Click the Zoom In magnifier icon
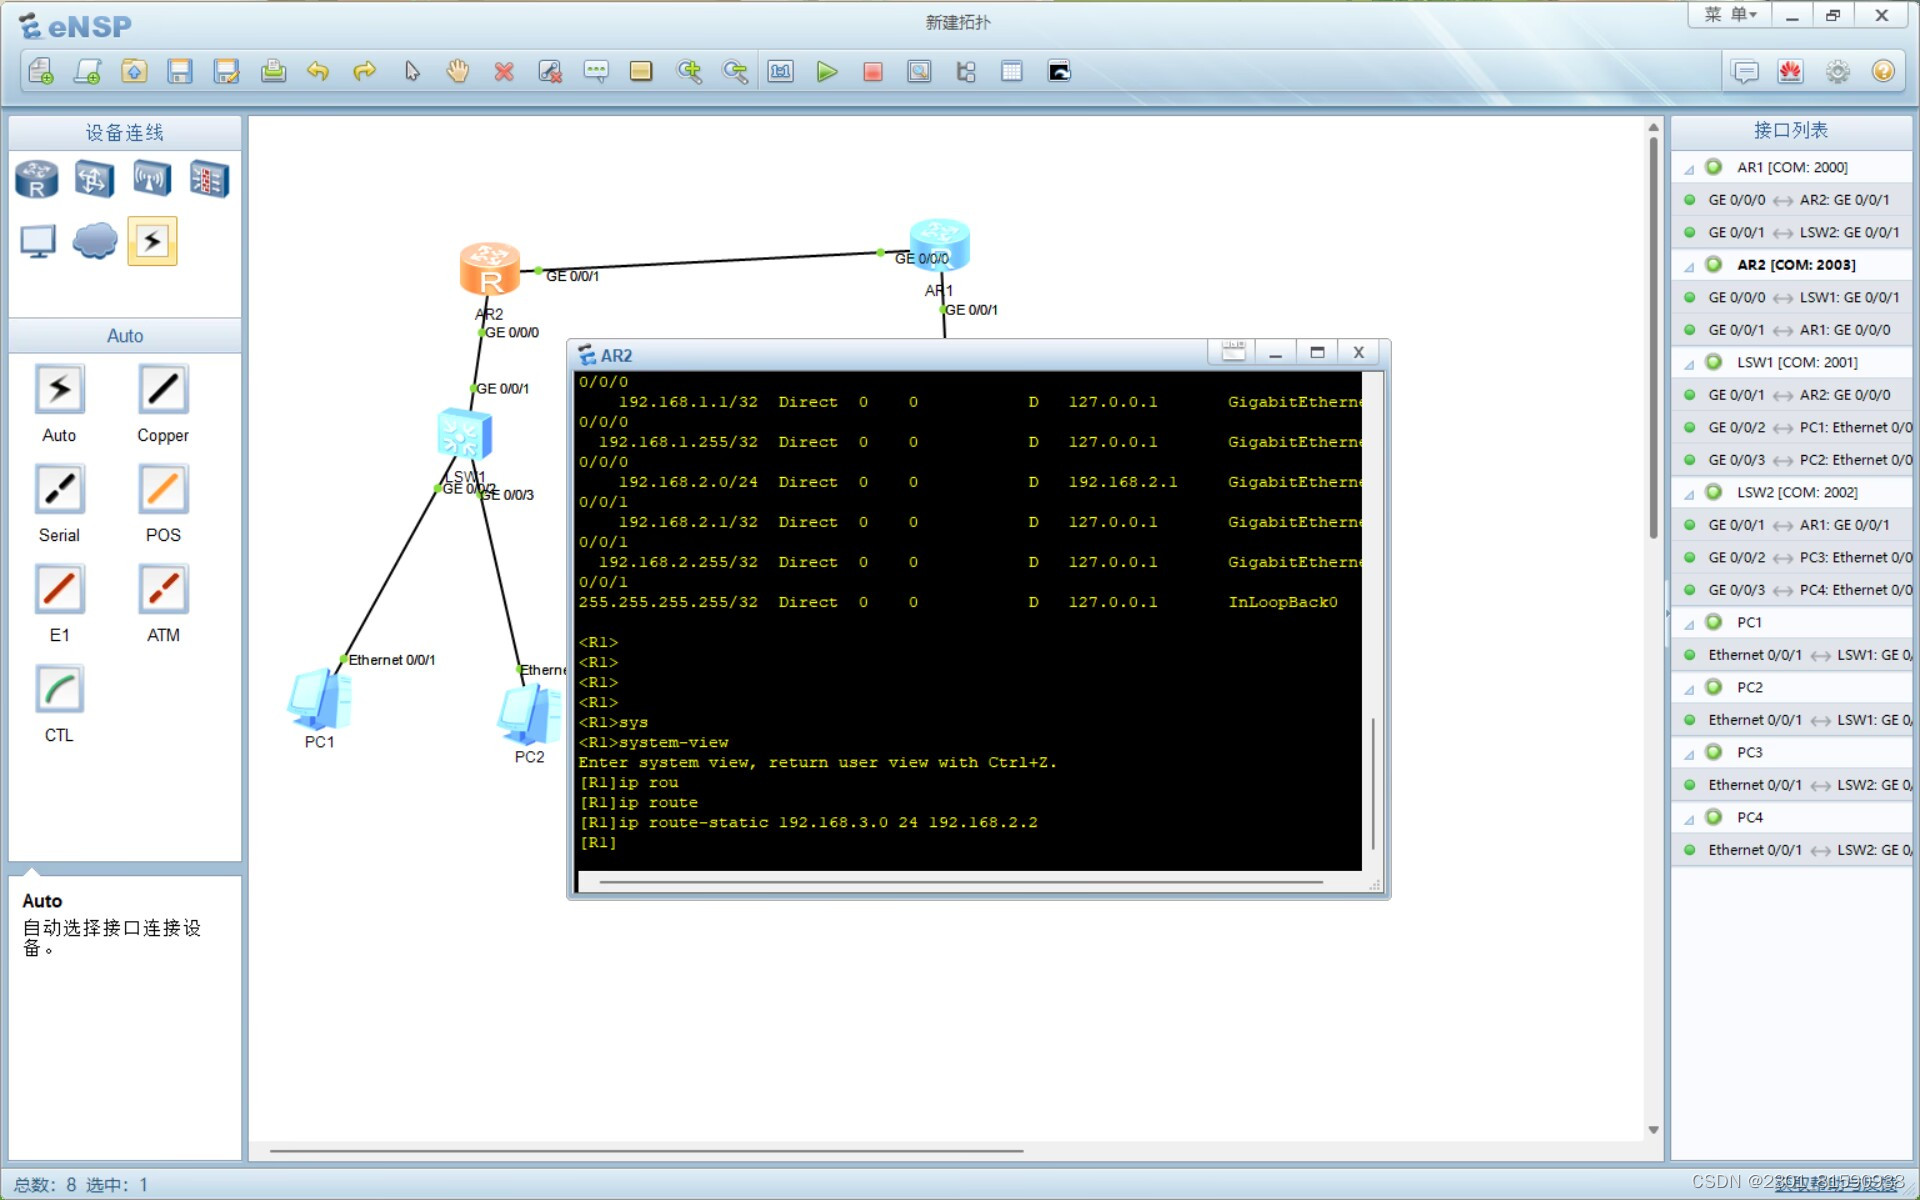 (x=689, y=72)
